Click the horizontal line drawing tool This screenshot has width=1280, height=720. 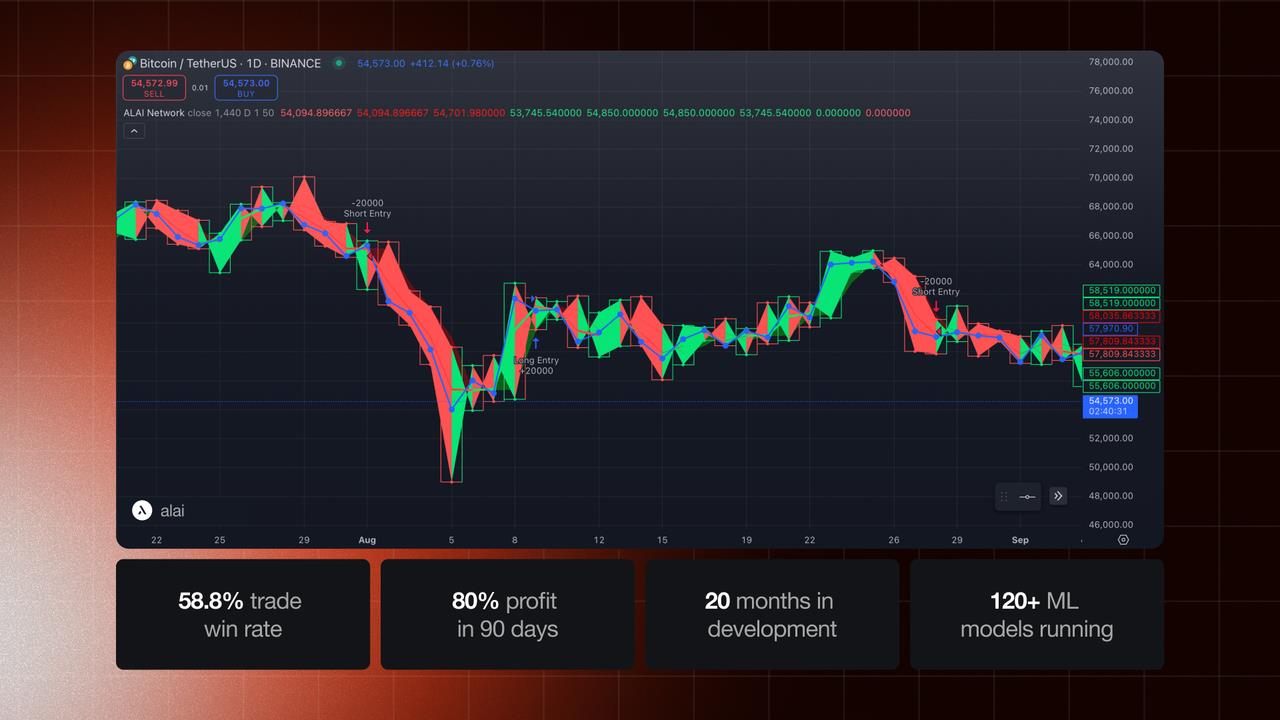1027,496
